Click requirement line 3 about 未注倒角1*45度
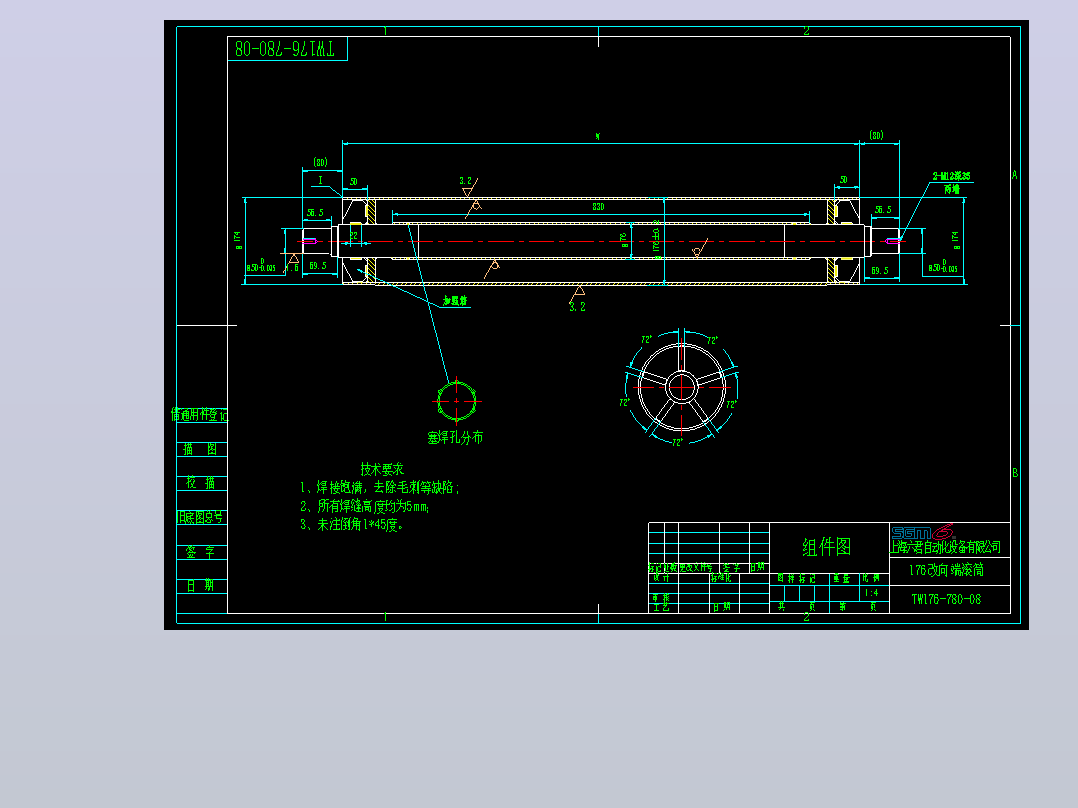 (x=351, y=525)
